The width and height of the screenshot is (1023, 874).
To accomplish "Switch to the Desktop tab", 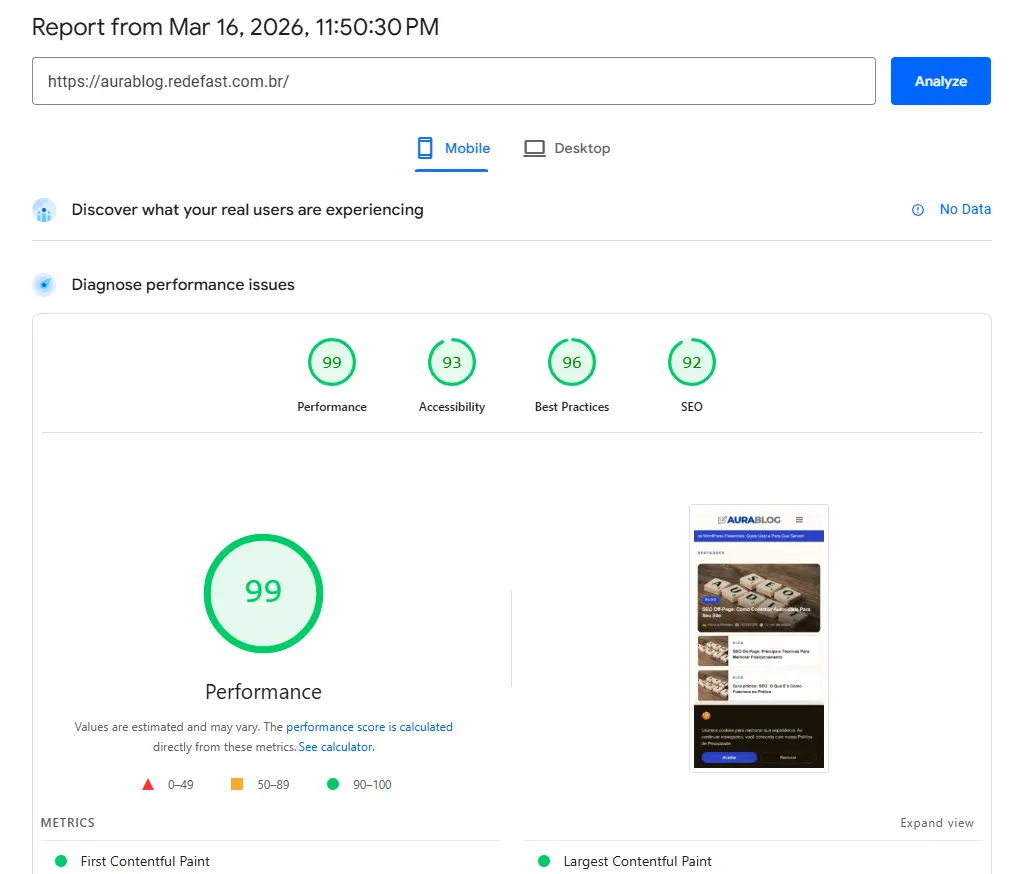I will [x=567, y=148].
